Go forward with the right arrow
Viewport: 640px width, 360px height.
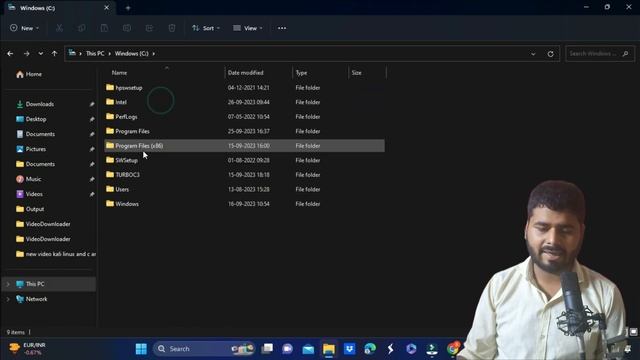pyautogui.click(x=27, y=53)
